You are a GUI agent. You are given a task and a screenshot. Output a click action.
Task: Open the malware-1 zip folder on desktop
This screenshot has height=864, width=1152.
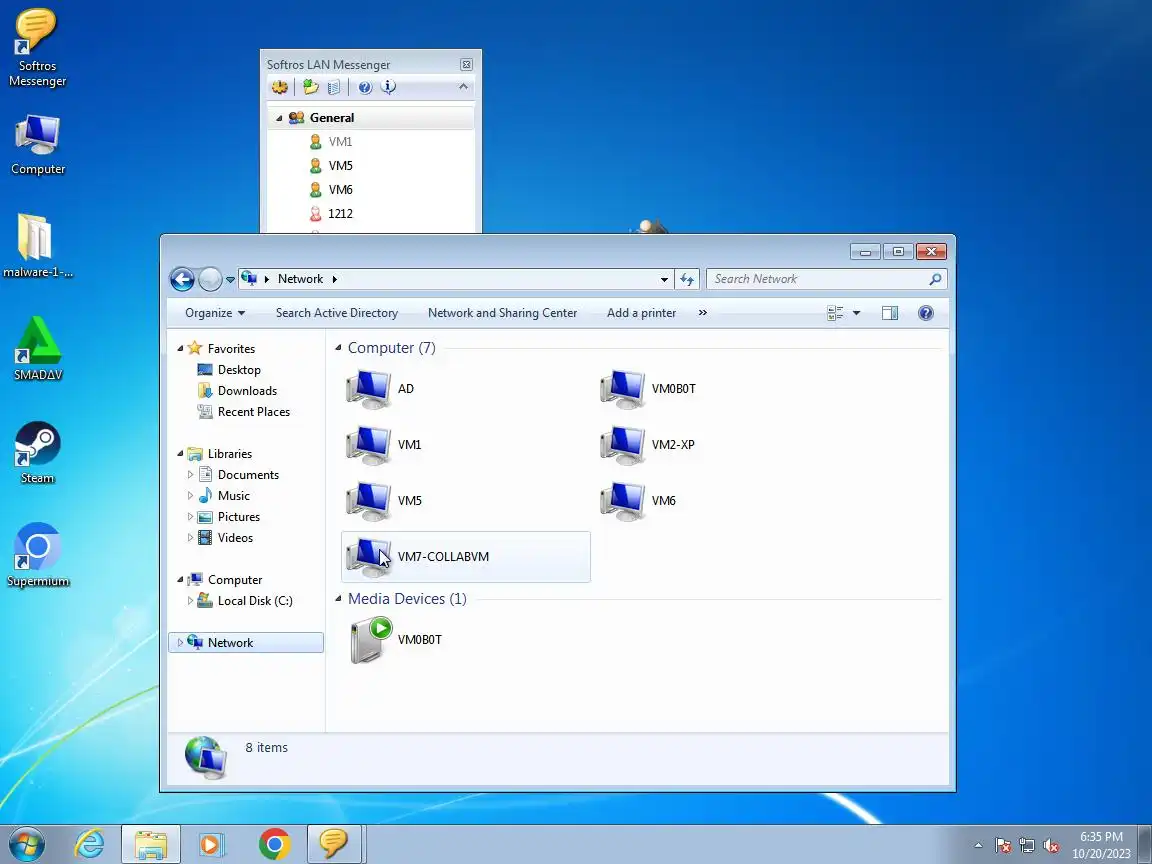37,246
